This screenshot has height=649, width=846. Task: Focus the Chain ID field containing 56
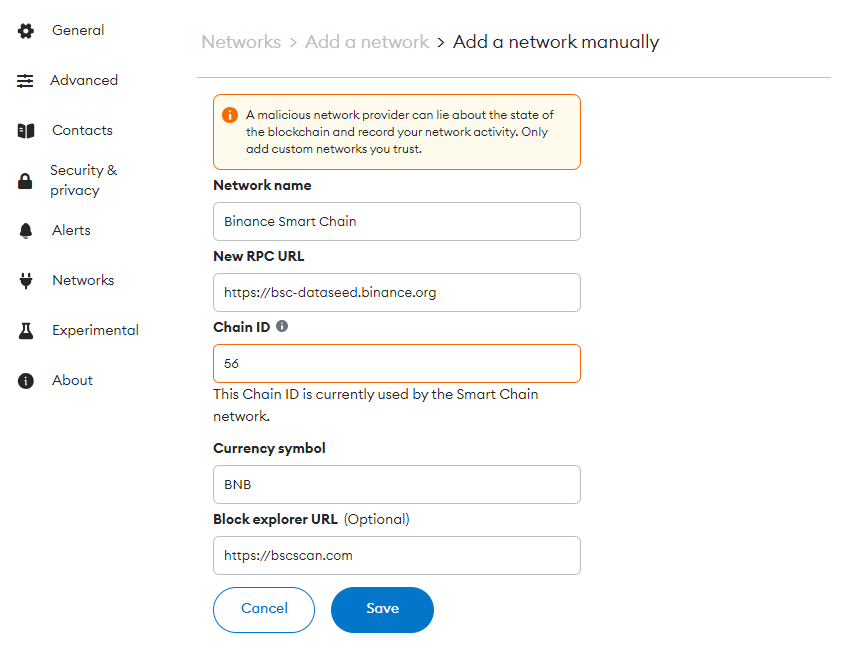[x=397, y=364]
